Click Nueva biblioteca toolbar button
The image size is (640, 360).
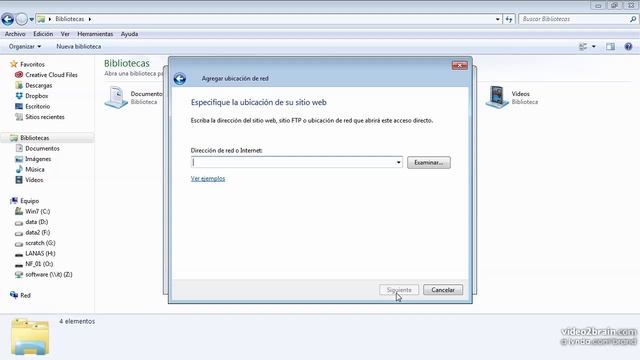(78, 47)
